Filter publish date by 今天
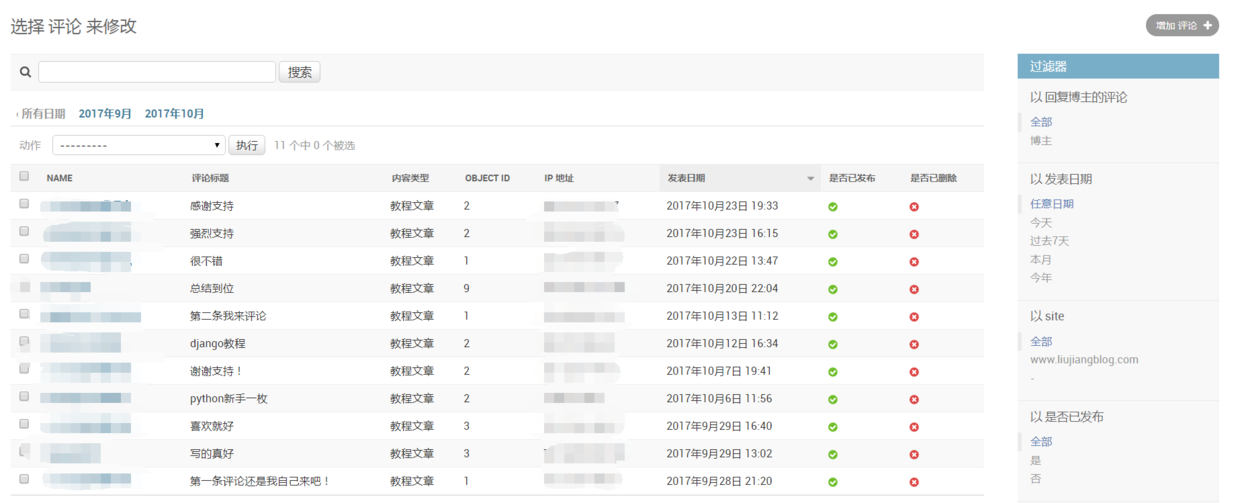 click(x=1041, y=222)
